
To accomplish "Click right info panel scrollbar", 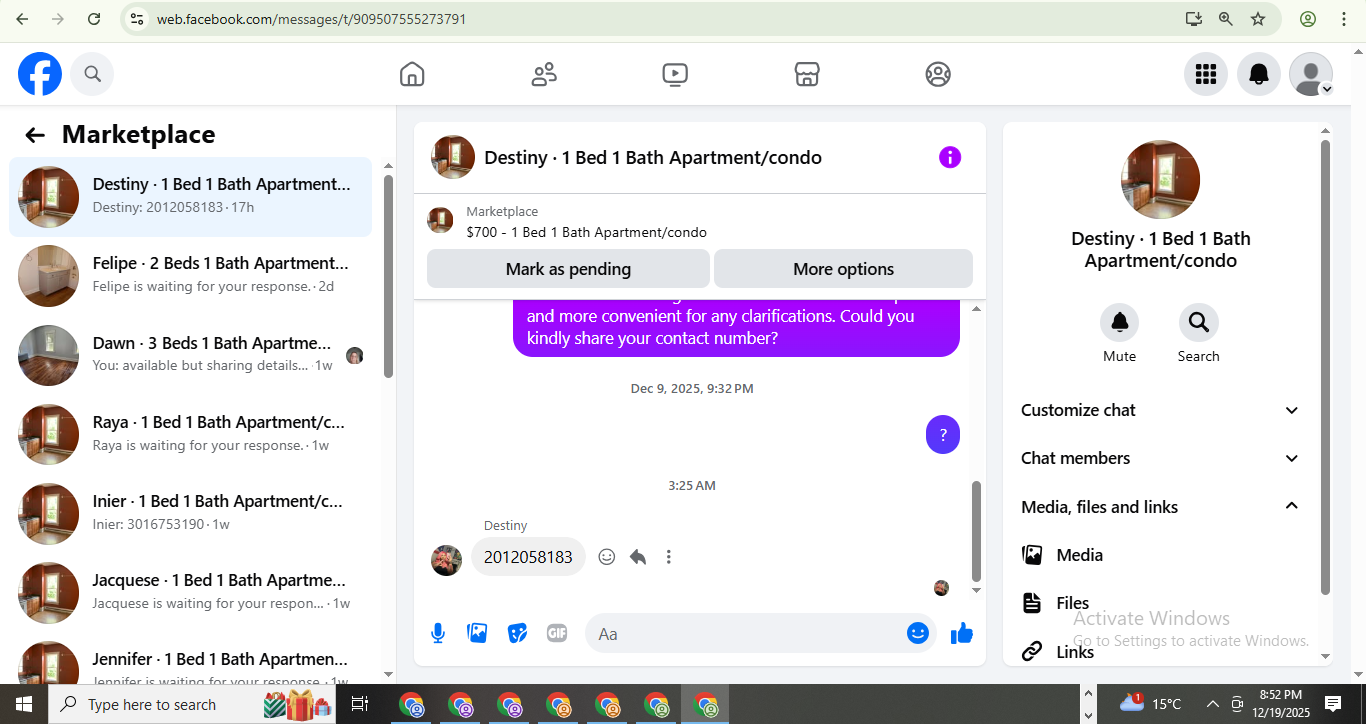I will (x=1326, y=368).
